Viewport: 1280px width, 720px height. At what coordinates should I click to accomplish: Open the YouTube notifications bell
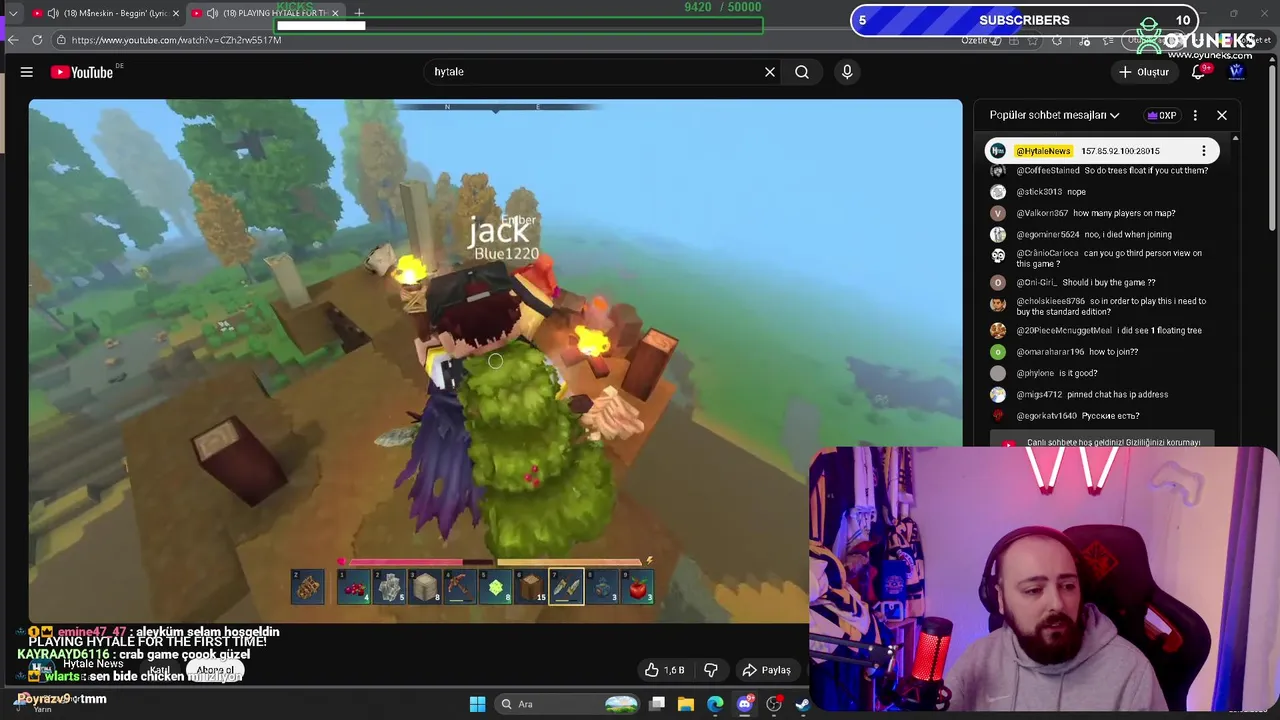click(x=1198, y=72)
